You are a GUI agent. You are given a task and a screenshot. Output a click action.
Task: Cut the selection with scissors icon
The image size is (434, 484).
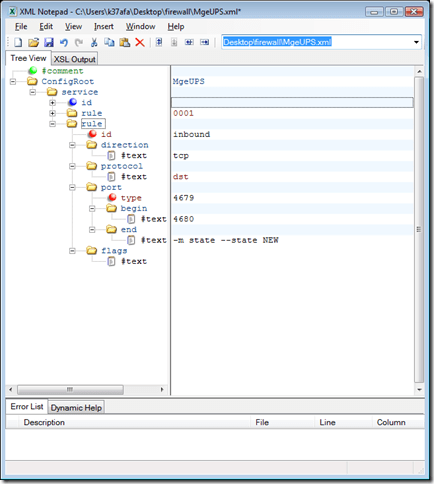94,42
